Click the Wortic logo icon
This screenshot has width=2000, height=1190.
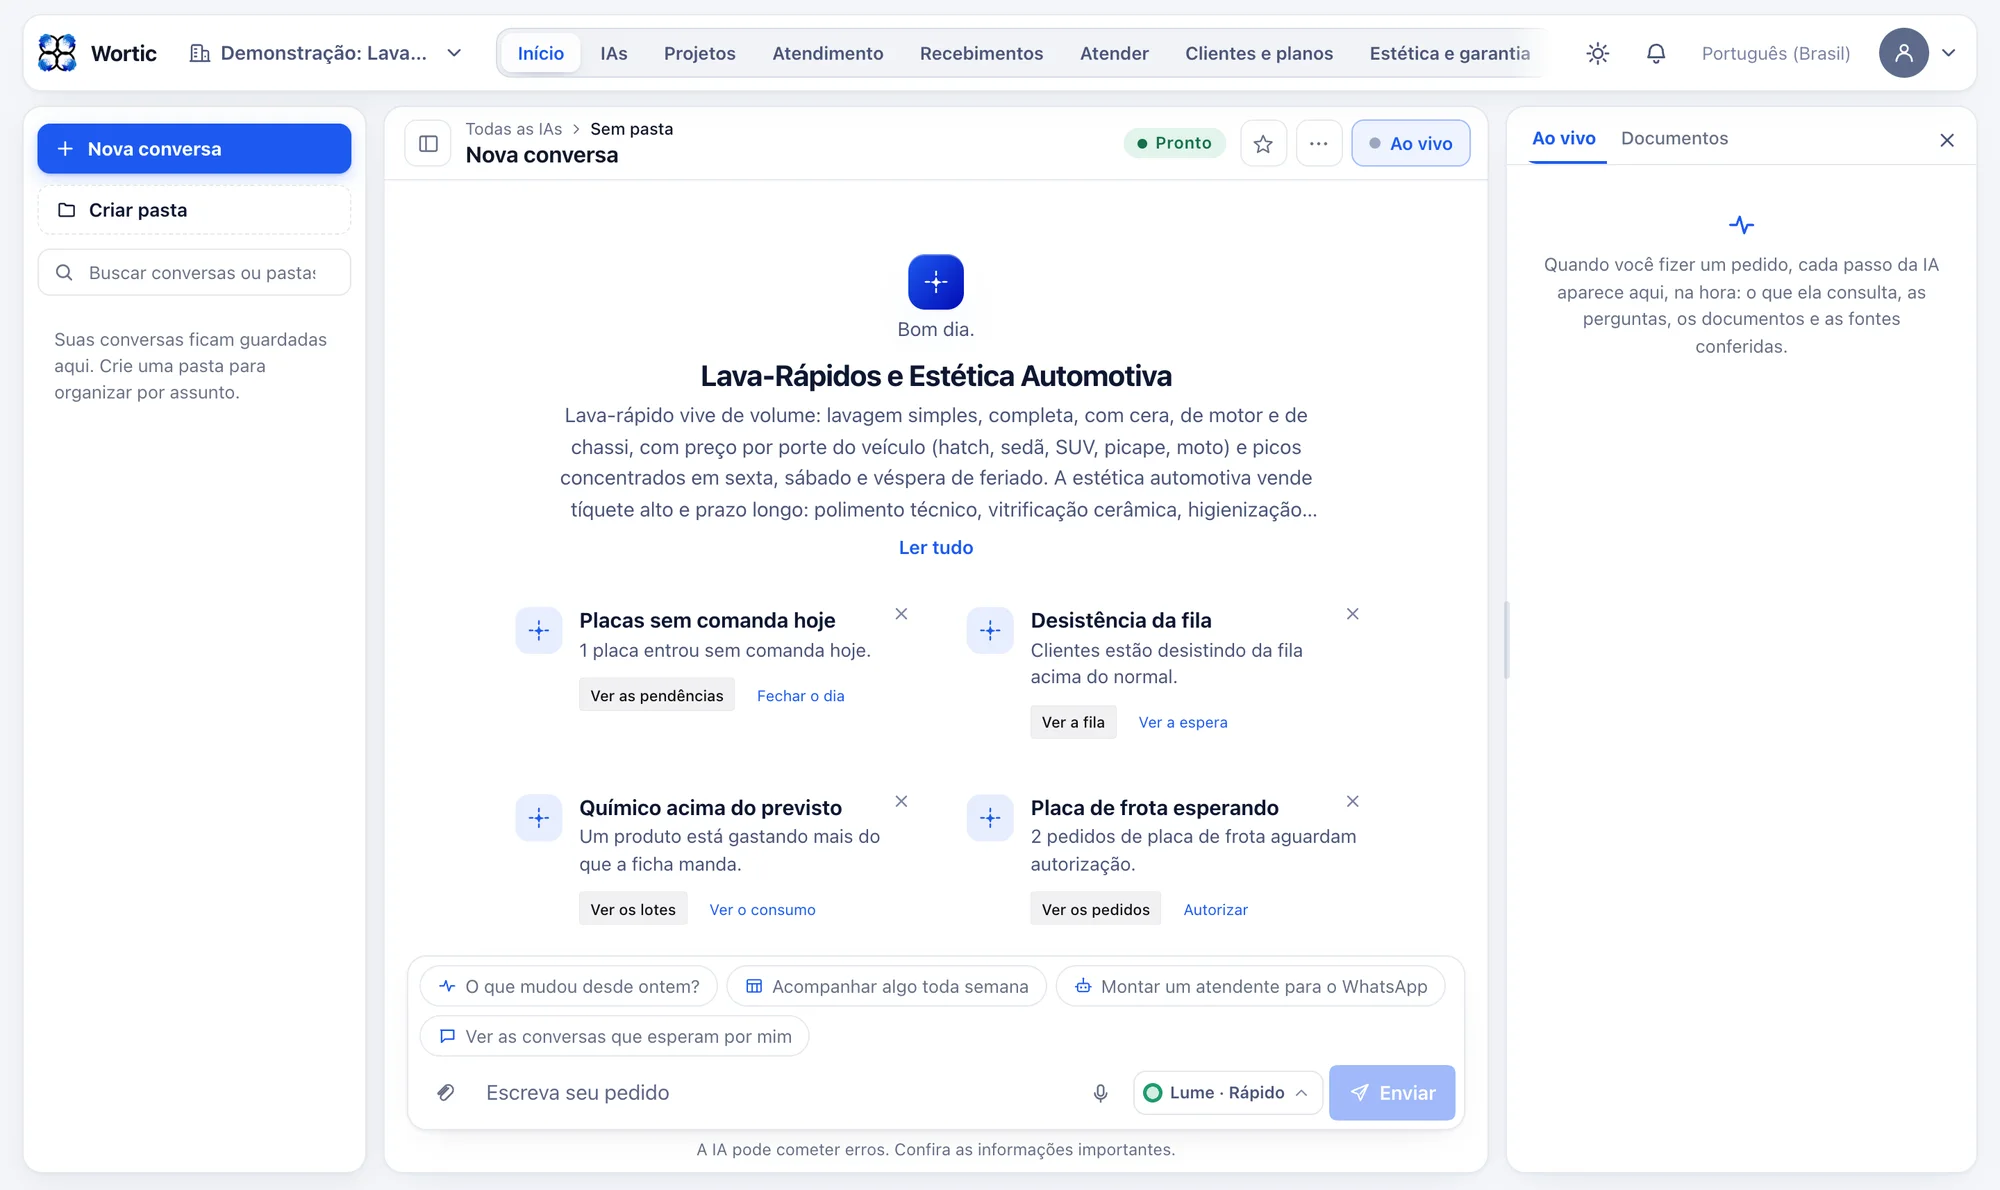click(57, 53)
